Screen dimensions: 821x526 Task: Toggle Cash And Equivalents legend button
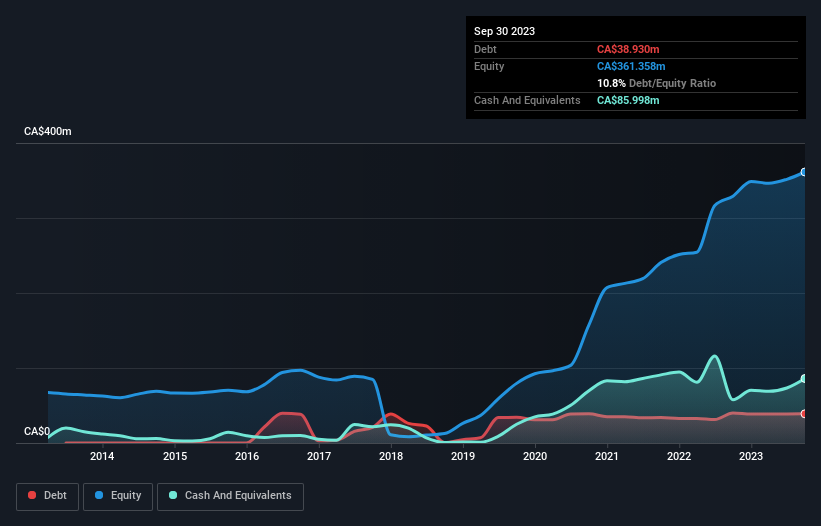230,496
